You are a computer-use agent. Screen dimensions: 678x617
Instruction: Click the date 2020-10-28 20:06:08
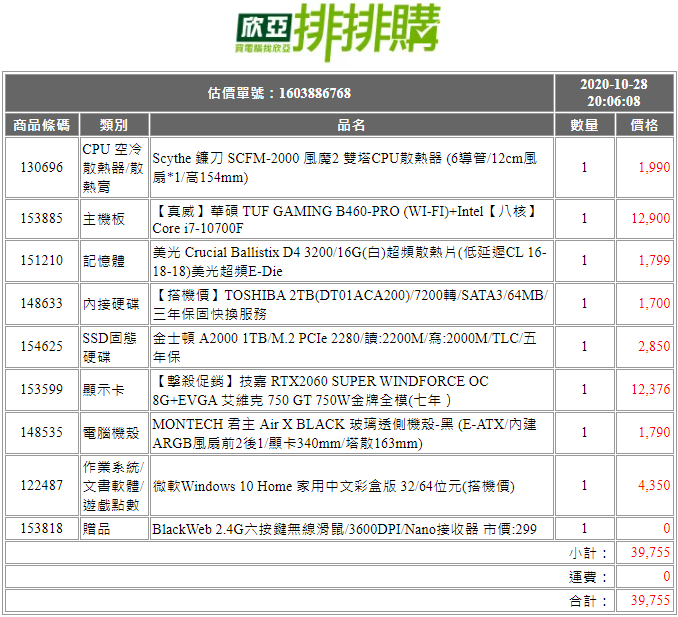click(x=614, y=93)
